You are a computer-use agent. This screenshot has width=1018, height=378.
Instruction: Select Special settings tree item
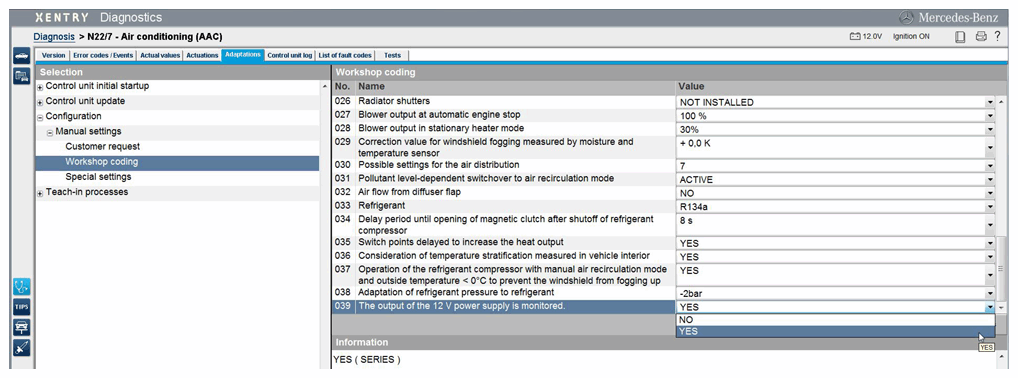pyautogui.click(x=98, y=177)
